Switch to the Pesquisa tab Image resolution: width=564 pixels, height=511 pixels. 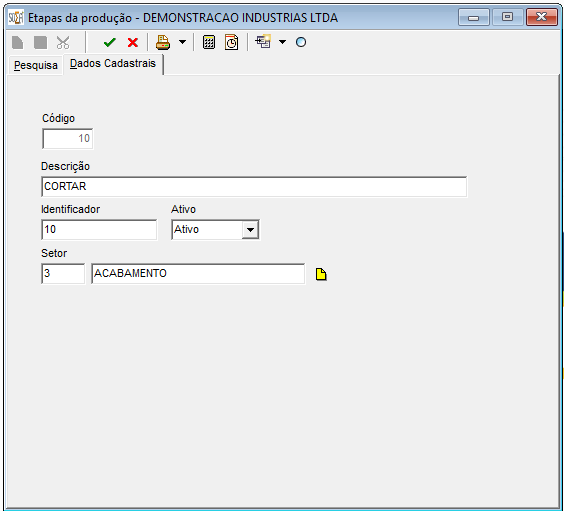[36, 65]
